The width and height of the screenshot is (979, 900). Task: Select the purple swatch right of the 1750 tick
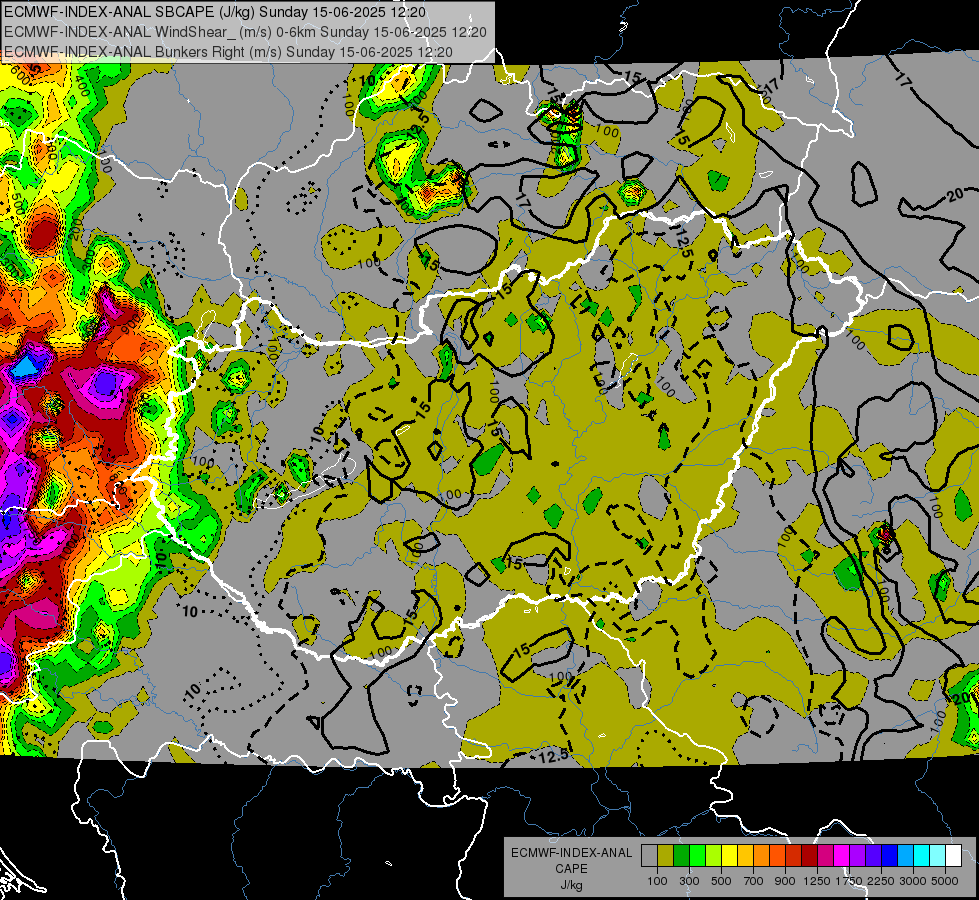pyautogui.click(x=858, y=856)
